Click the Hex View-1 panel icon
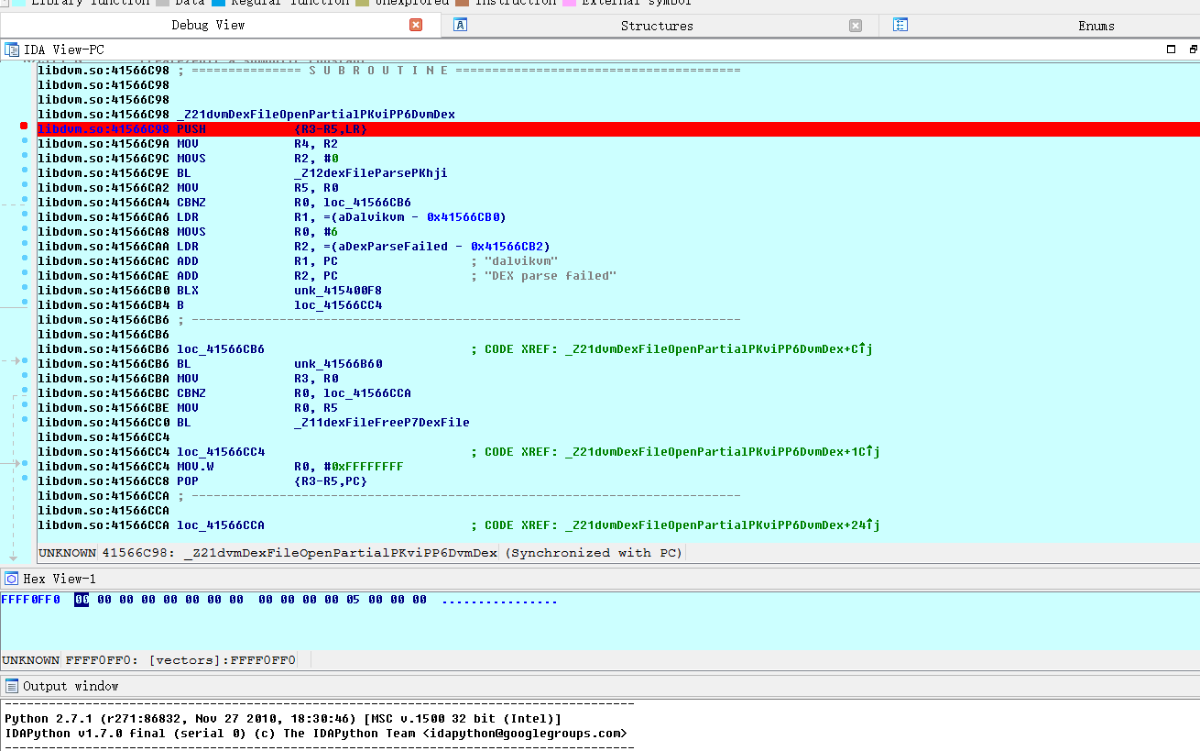Screen dimensions: 1200x751 (11, 578)
